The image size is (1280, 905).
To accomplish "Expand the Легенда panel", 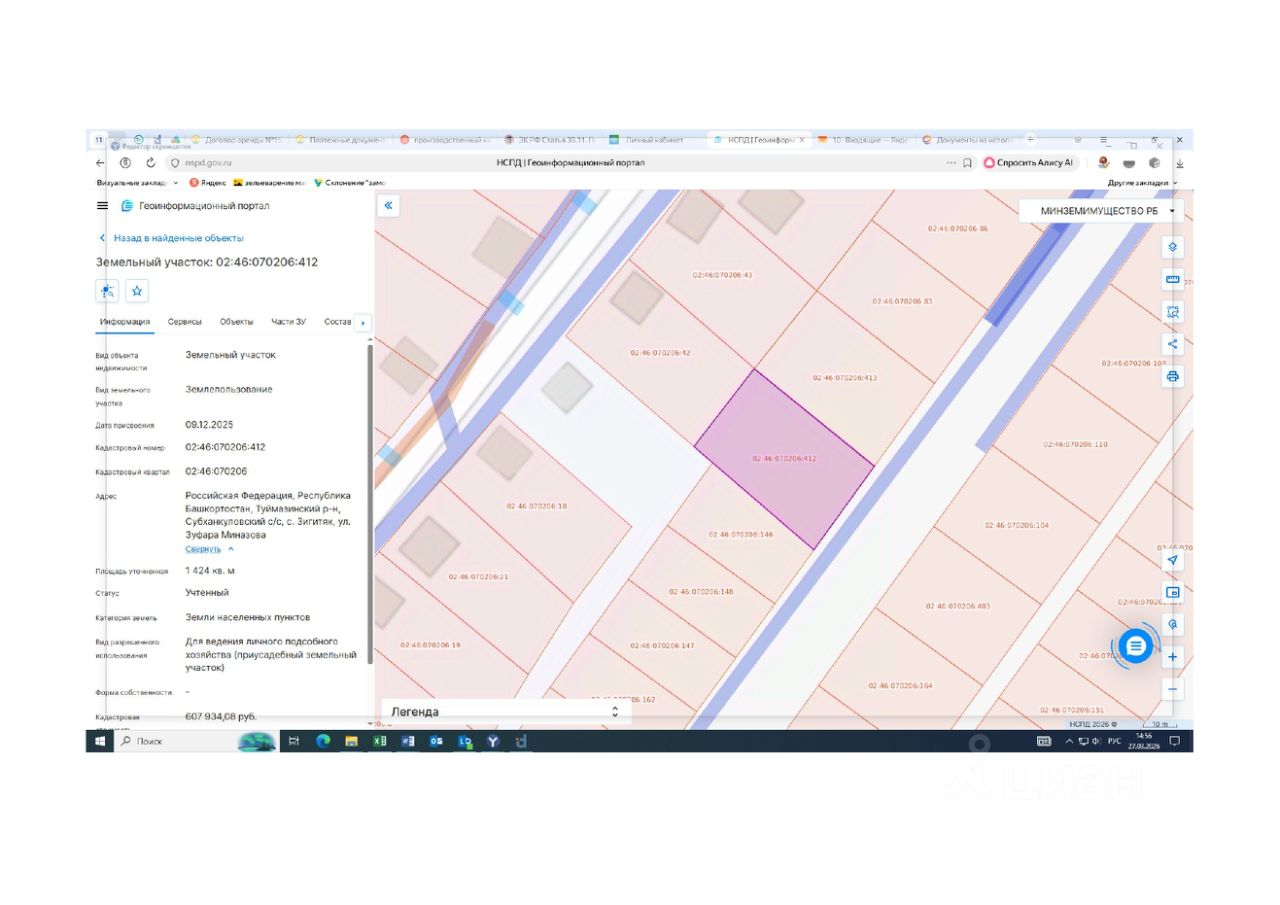I will 506,712.
